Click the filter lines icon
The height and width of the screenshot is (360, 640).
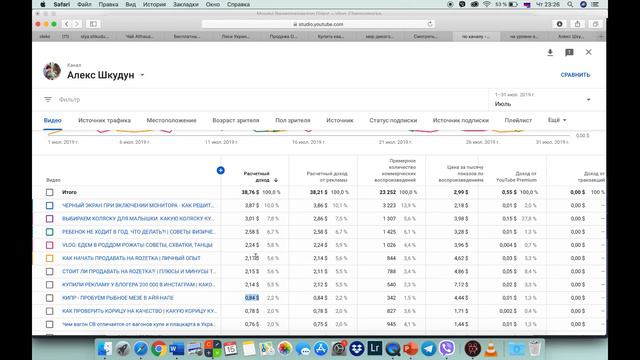[48, 100]
